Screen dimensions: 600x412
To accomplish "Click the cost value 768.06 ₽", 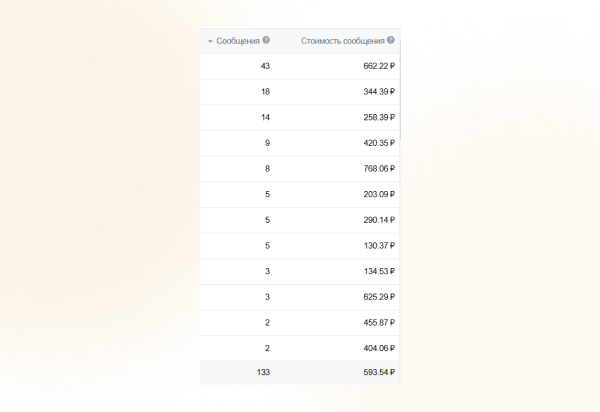I will (x=379, y=169).
